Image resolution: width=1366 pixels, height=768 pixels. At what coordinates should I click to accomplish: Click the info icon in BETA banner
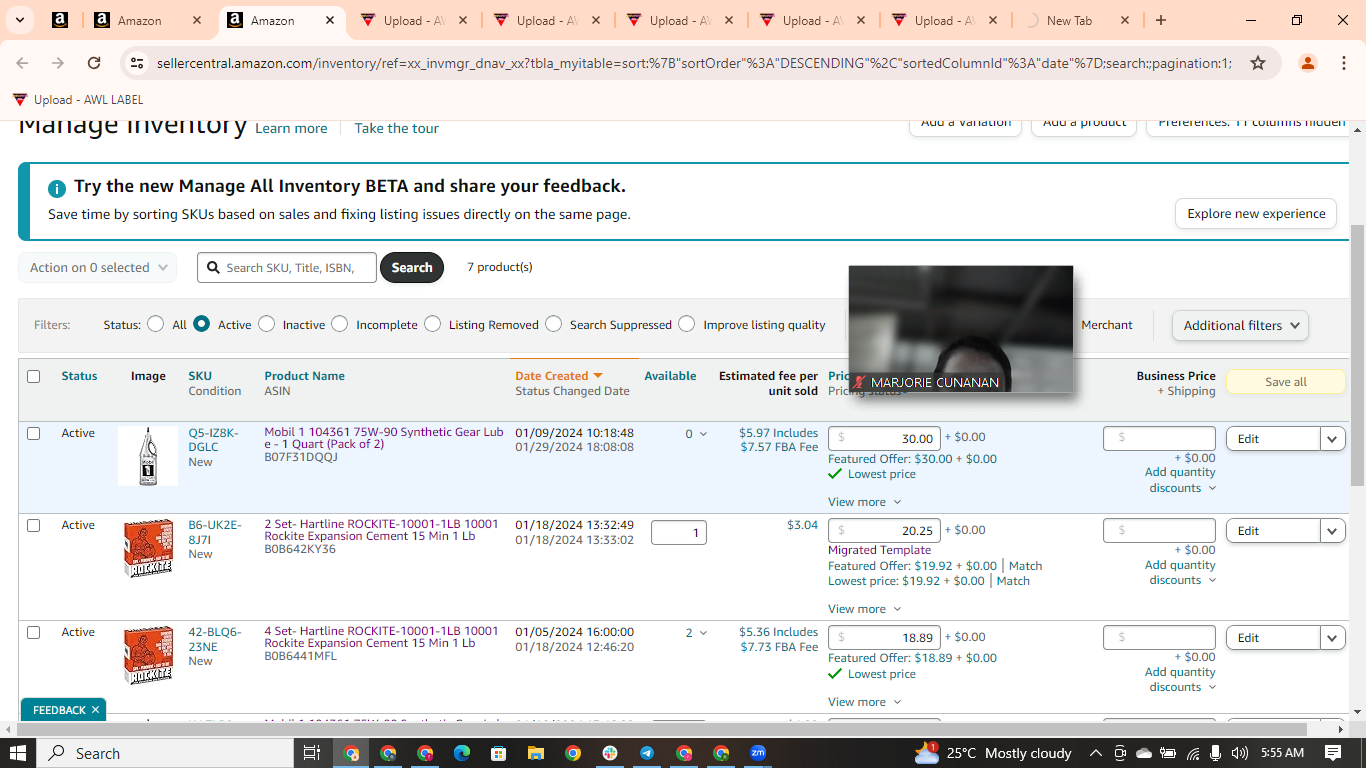pos(57,188)
